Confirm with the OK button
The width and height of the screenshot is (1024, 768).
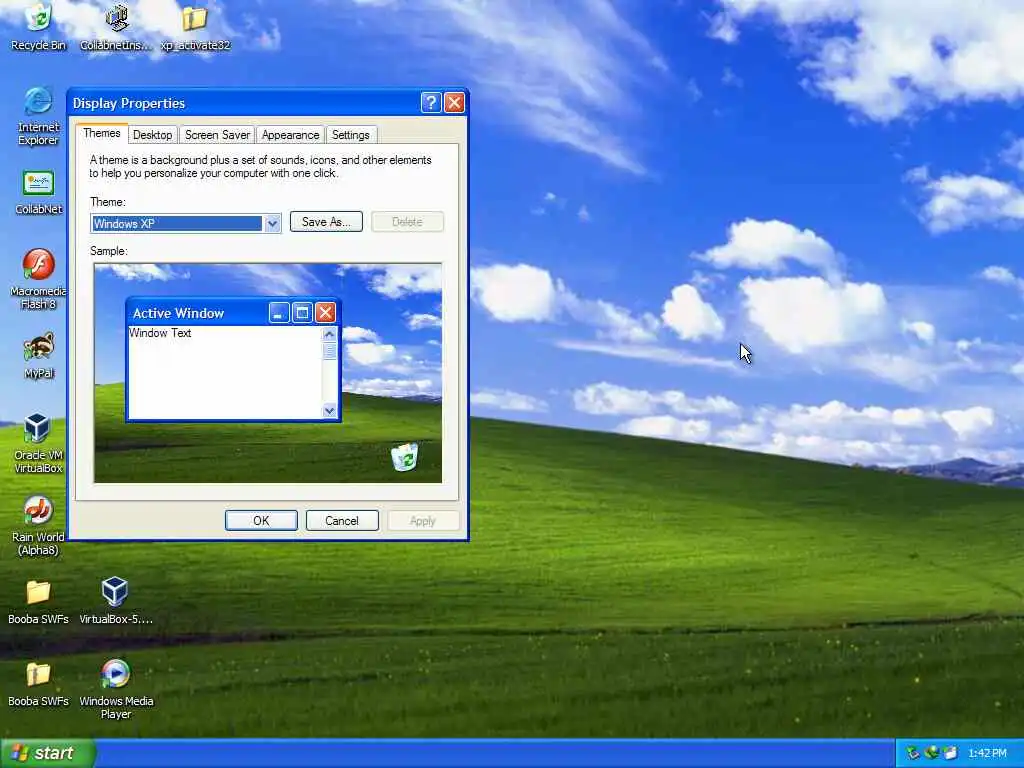tap(261, 520)
